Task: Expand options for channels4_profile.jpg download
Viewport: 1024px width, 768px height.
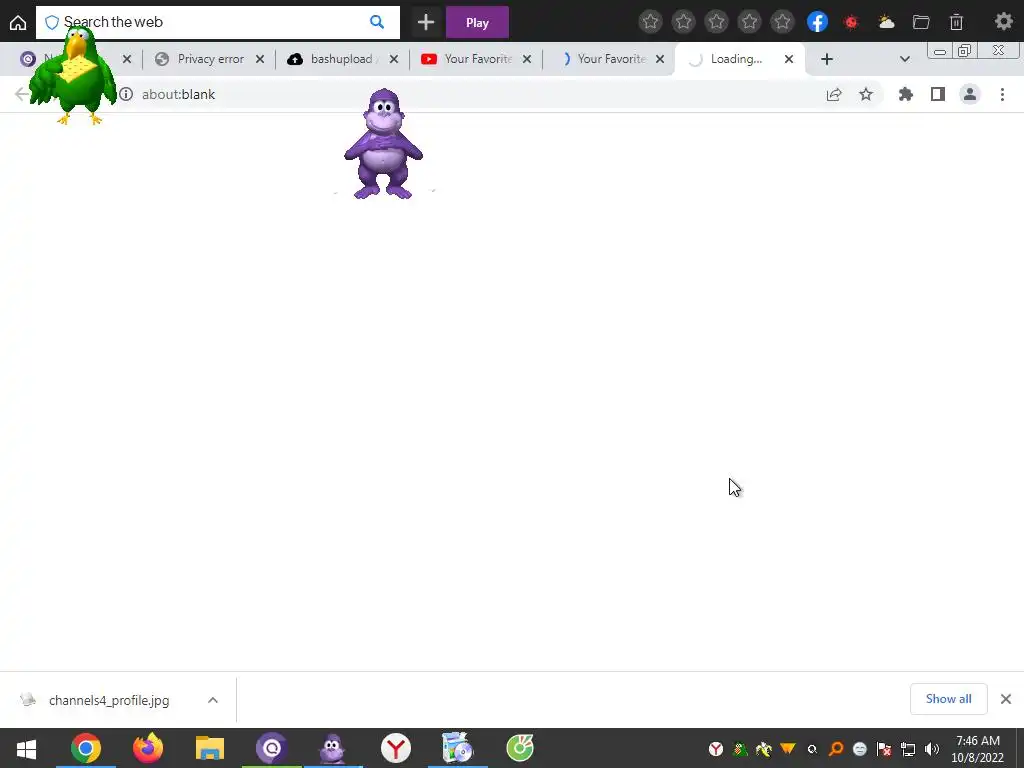Action: (213, 700)
